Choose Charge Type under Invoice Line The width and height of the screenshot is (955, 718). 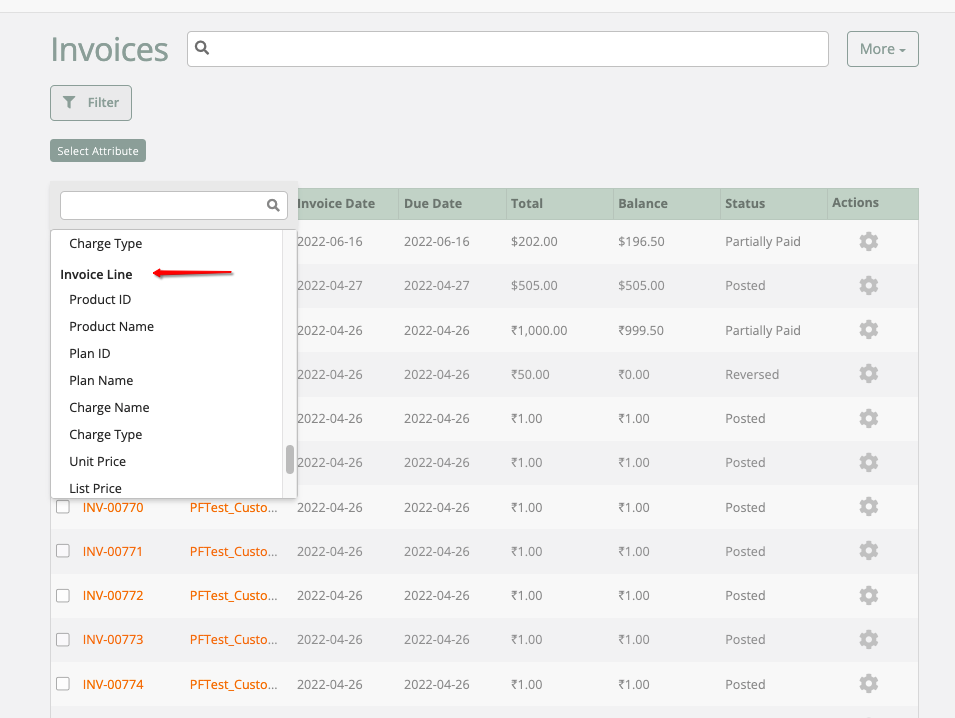pos(105,434)
